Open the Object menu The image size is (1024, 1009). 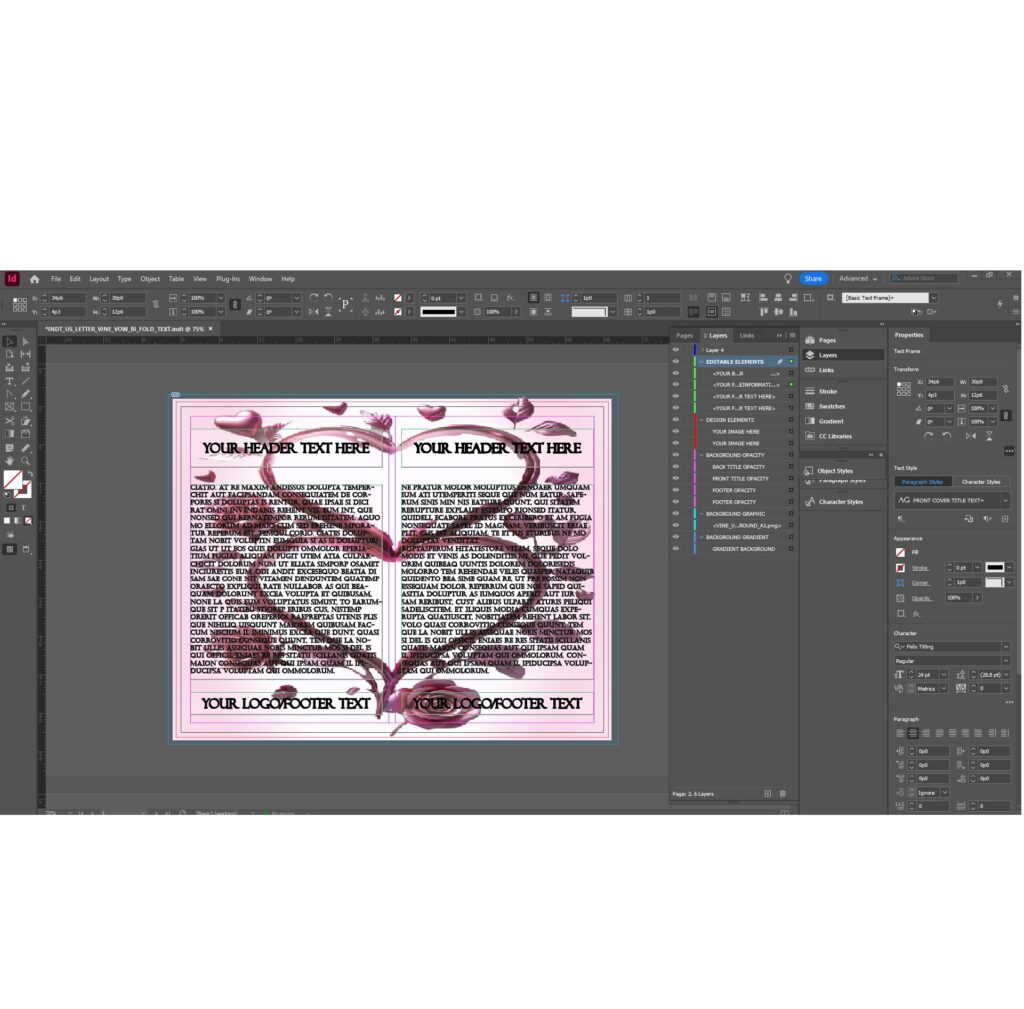tap(150, 279)
